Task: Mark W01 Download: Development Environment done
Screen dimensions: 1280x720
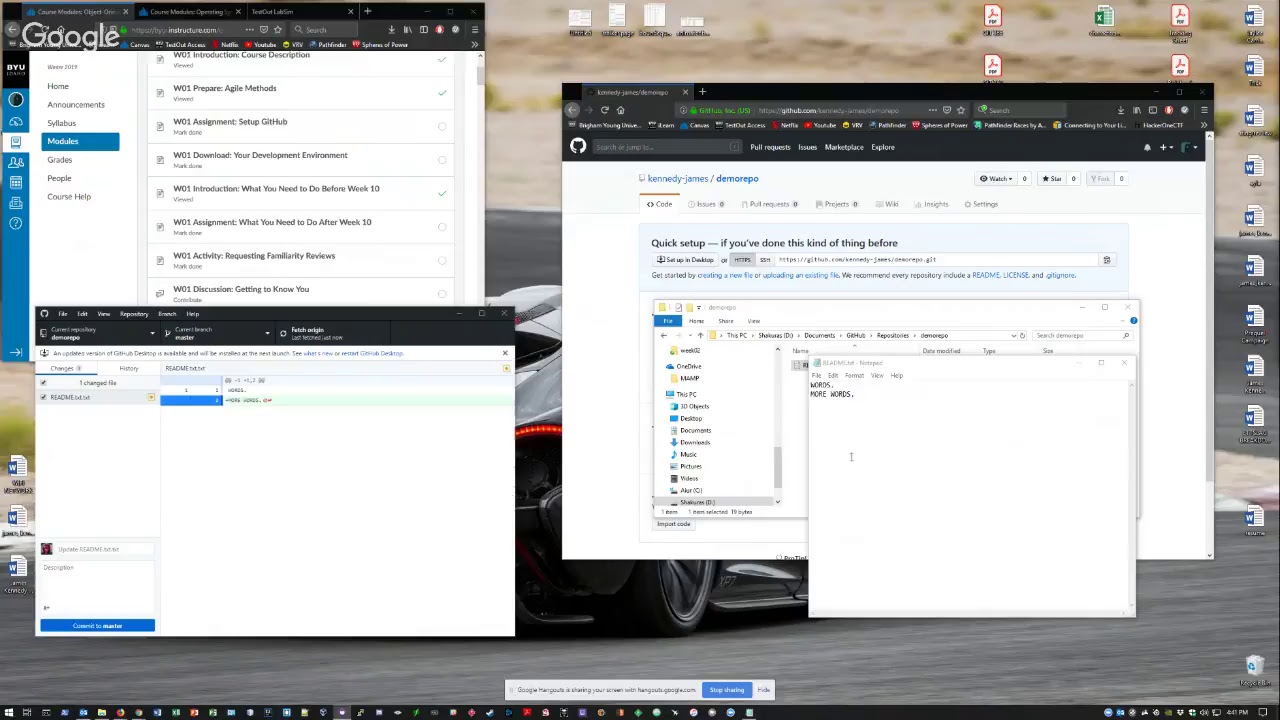Action: click(x=442, y=160)
